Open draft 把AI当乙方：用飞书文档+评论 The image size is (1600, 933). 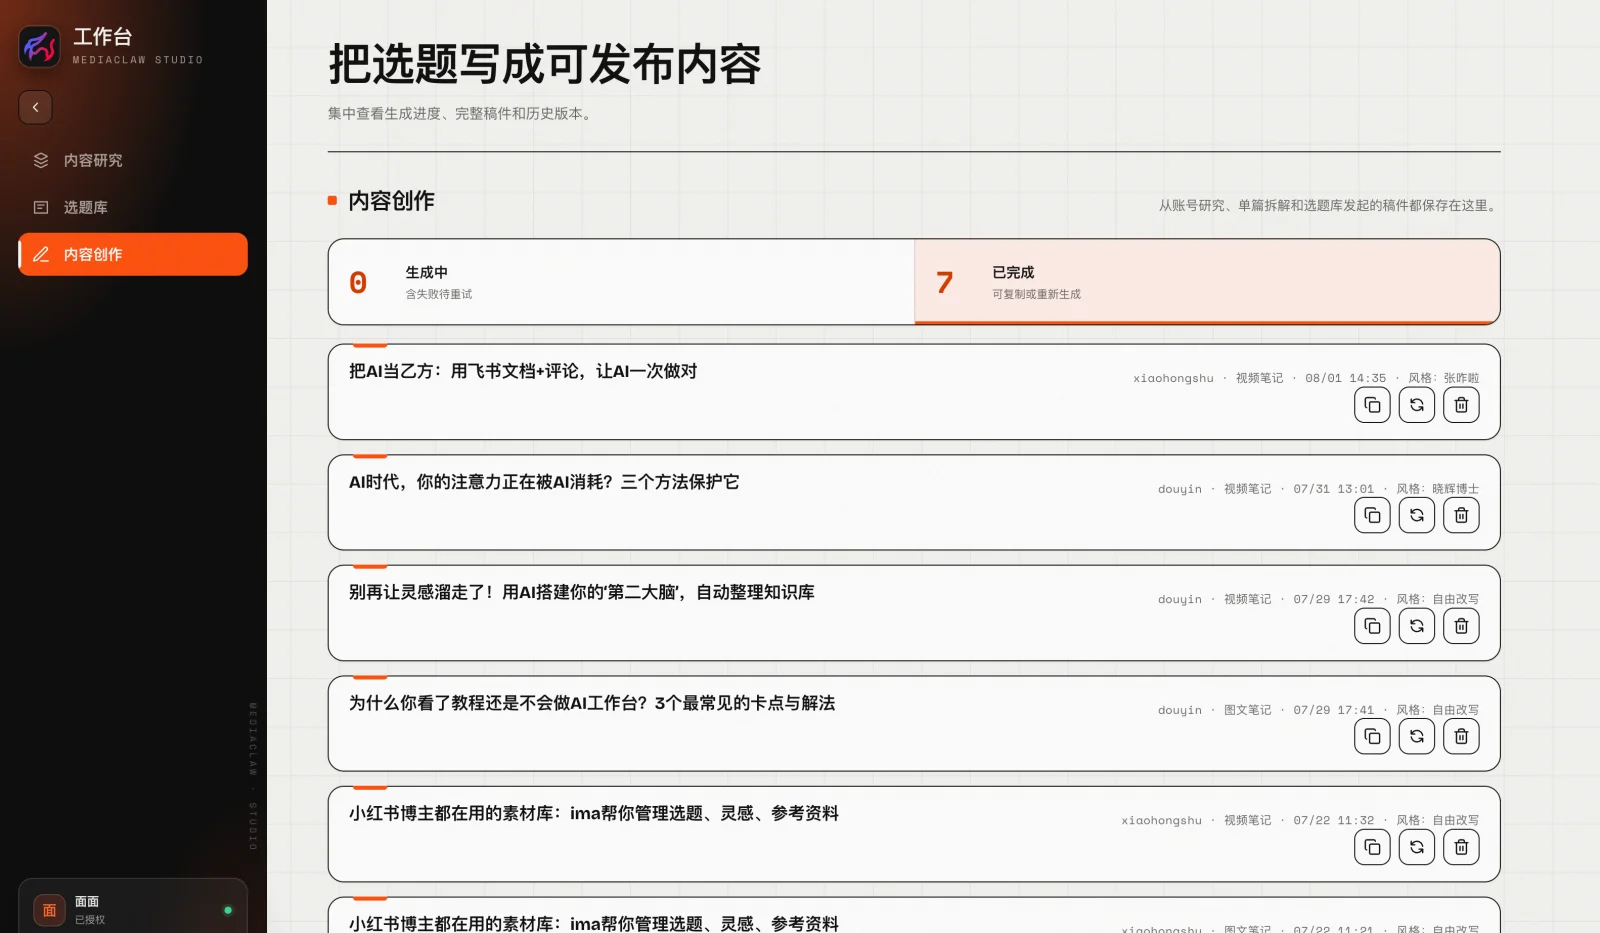click(914, 392)
